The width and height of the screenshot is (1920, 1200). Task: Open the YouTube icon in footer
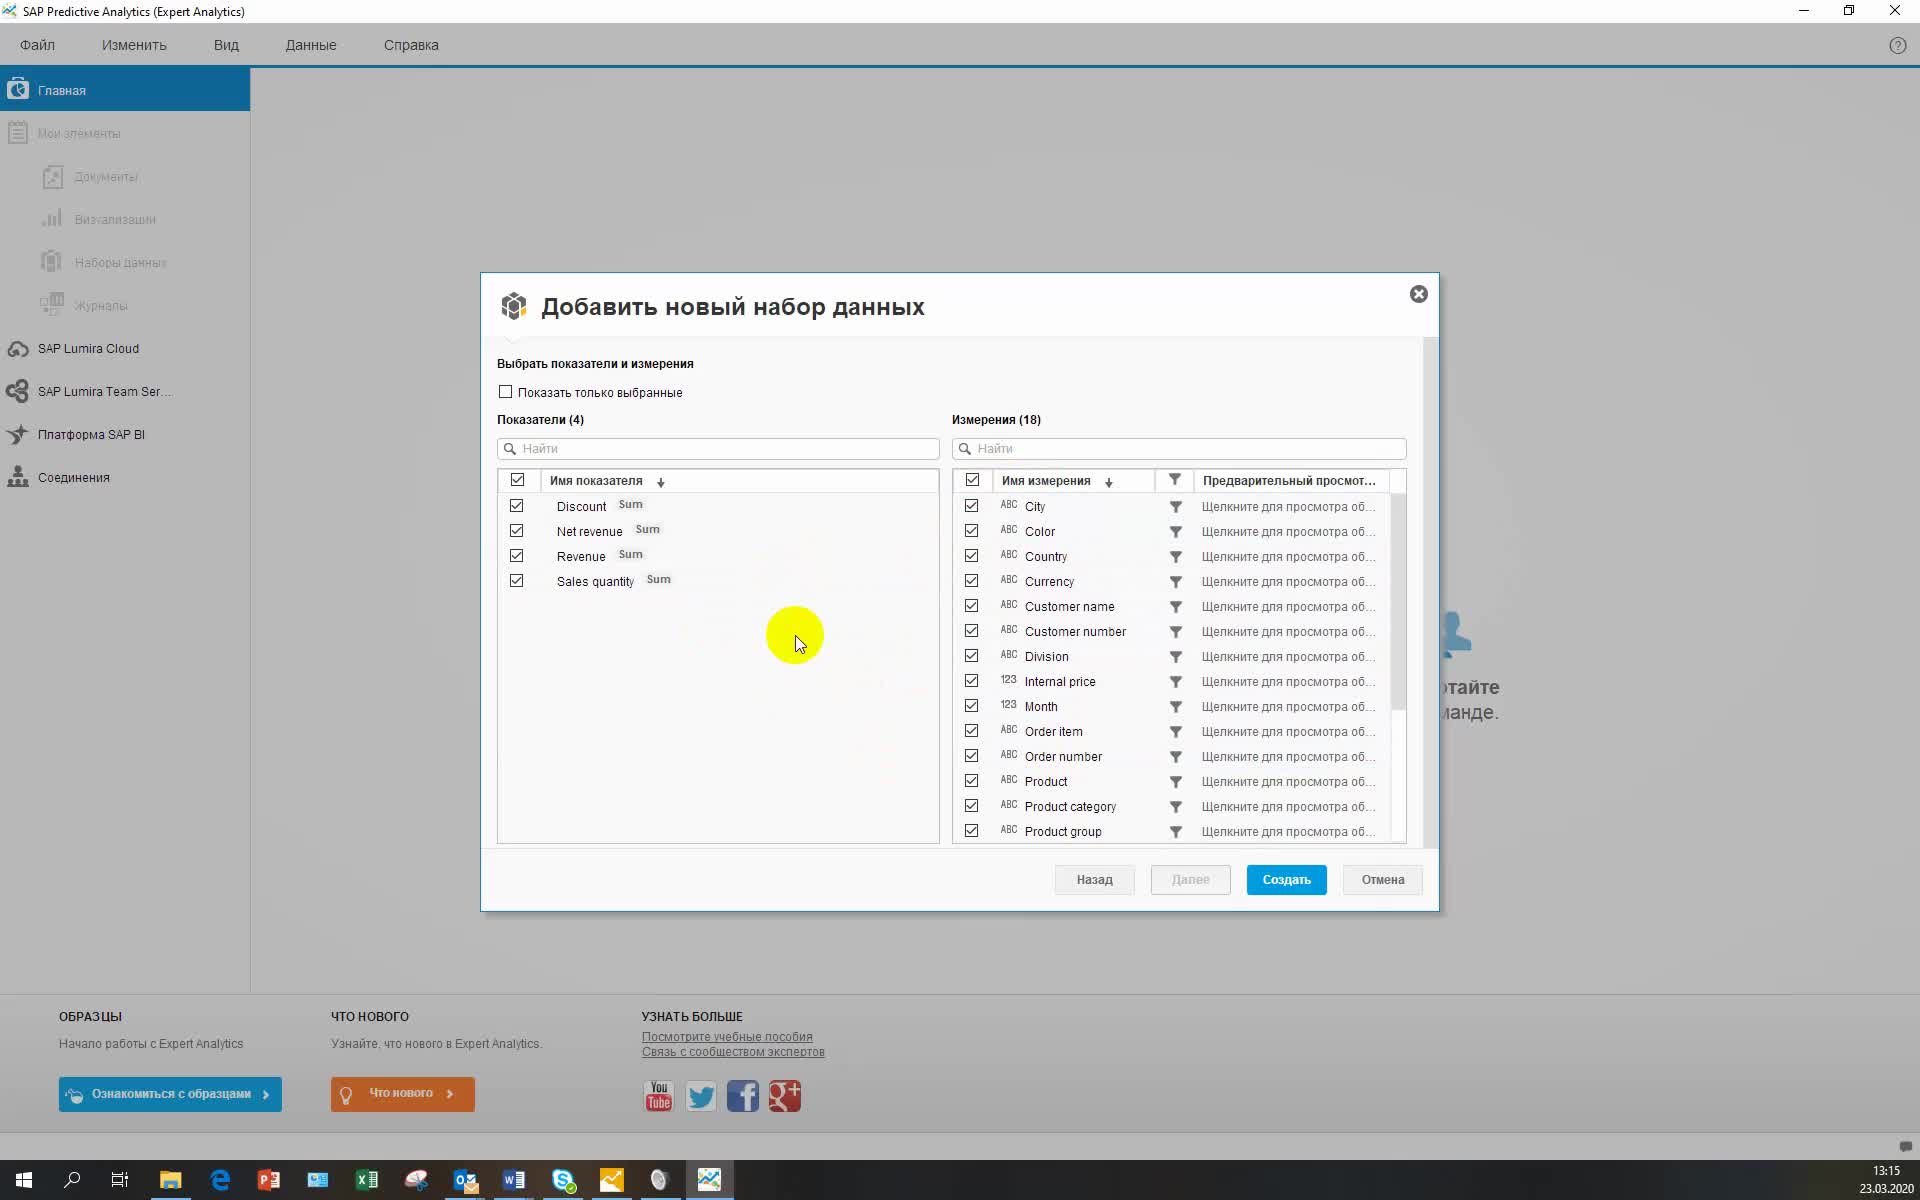pyautogui.click(x=658, y=1096)
